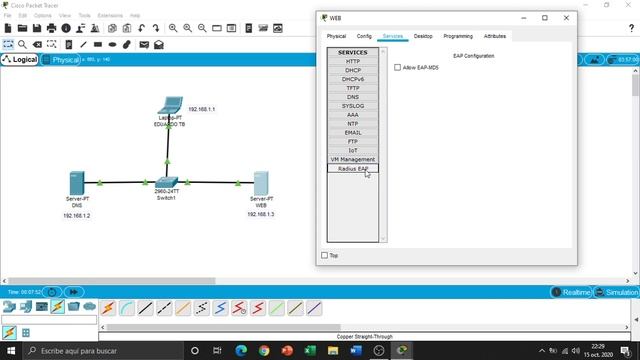Pick the Serial DCE red cable with clock

pyautogui.click(x=239, y=308)
